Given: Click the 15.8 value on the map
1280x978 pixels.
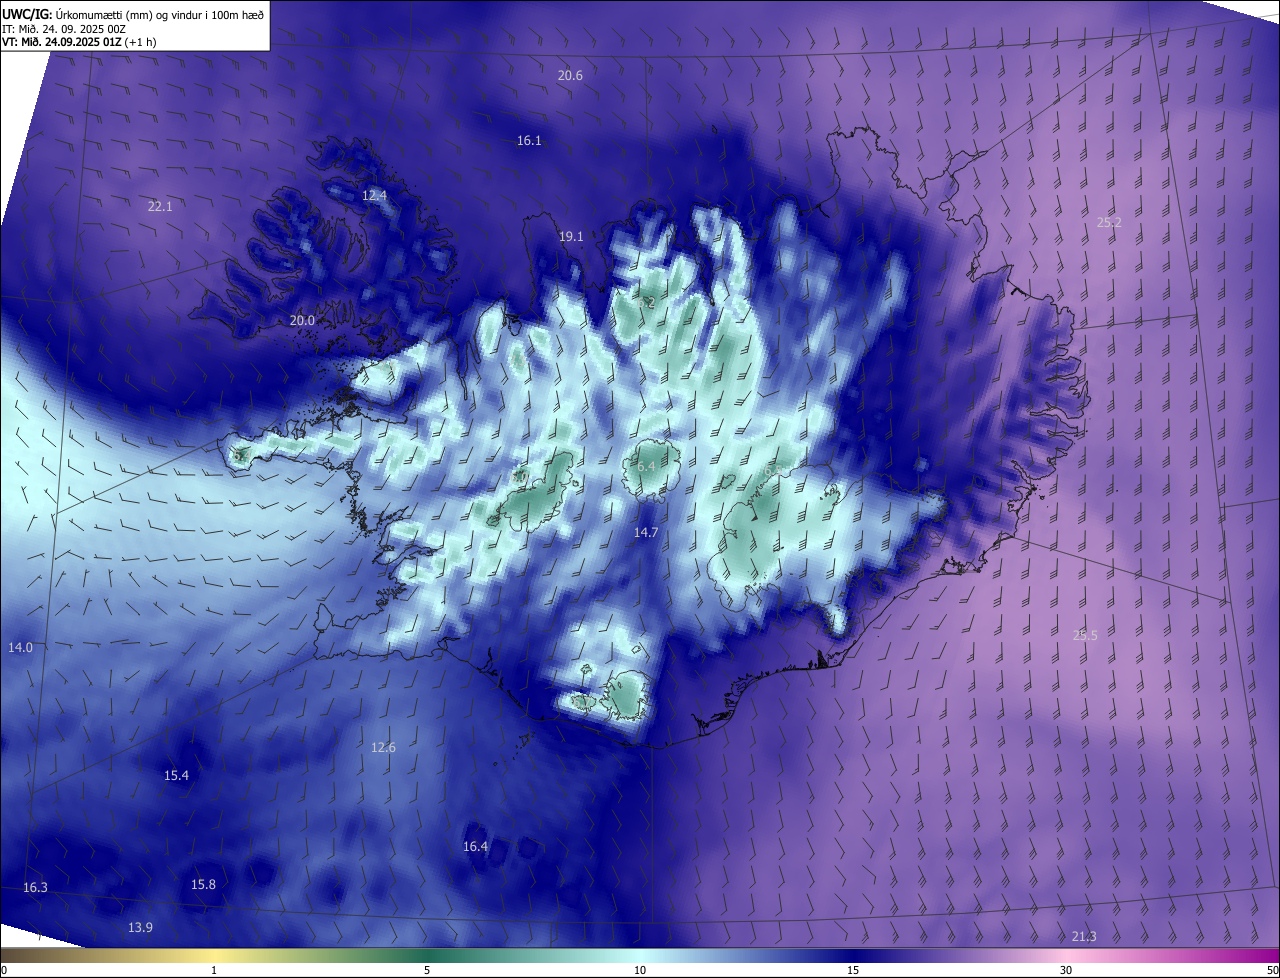Looking at the screenshot, I should click(203, 885).
